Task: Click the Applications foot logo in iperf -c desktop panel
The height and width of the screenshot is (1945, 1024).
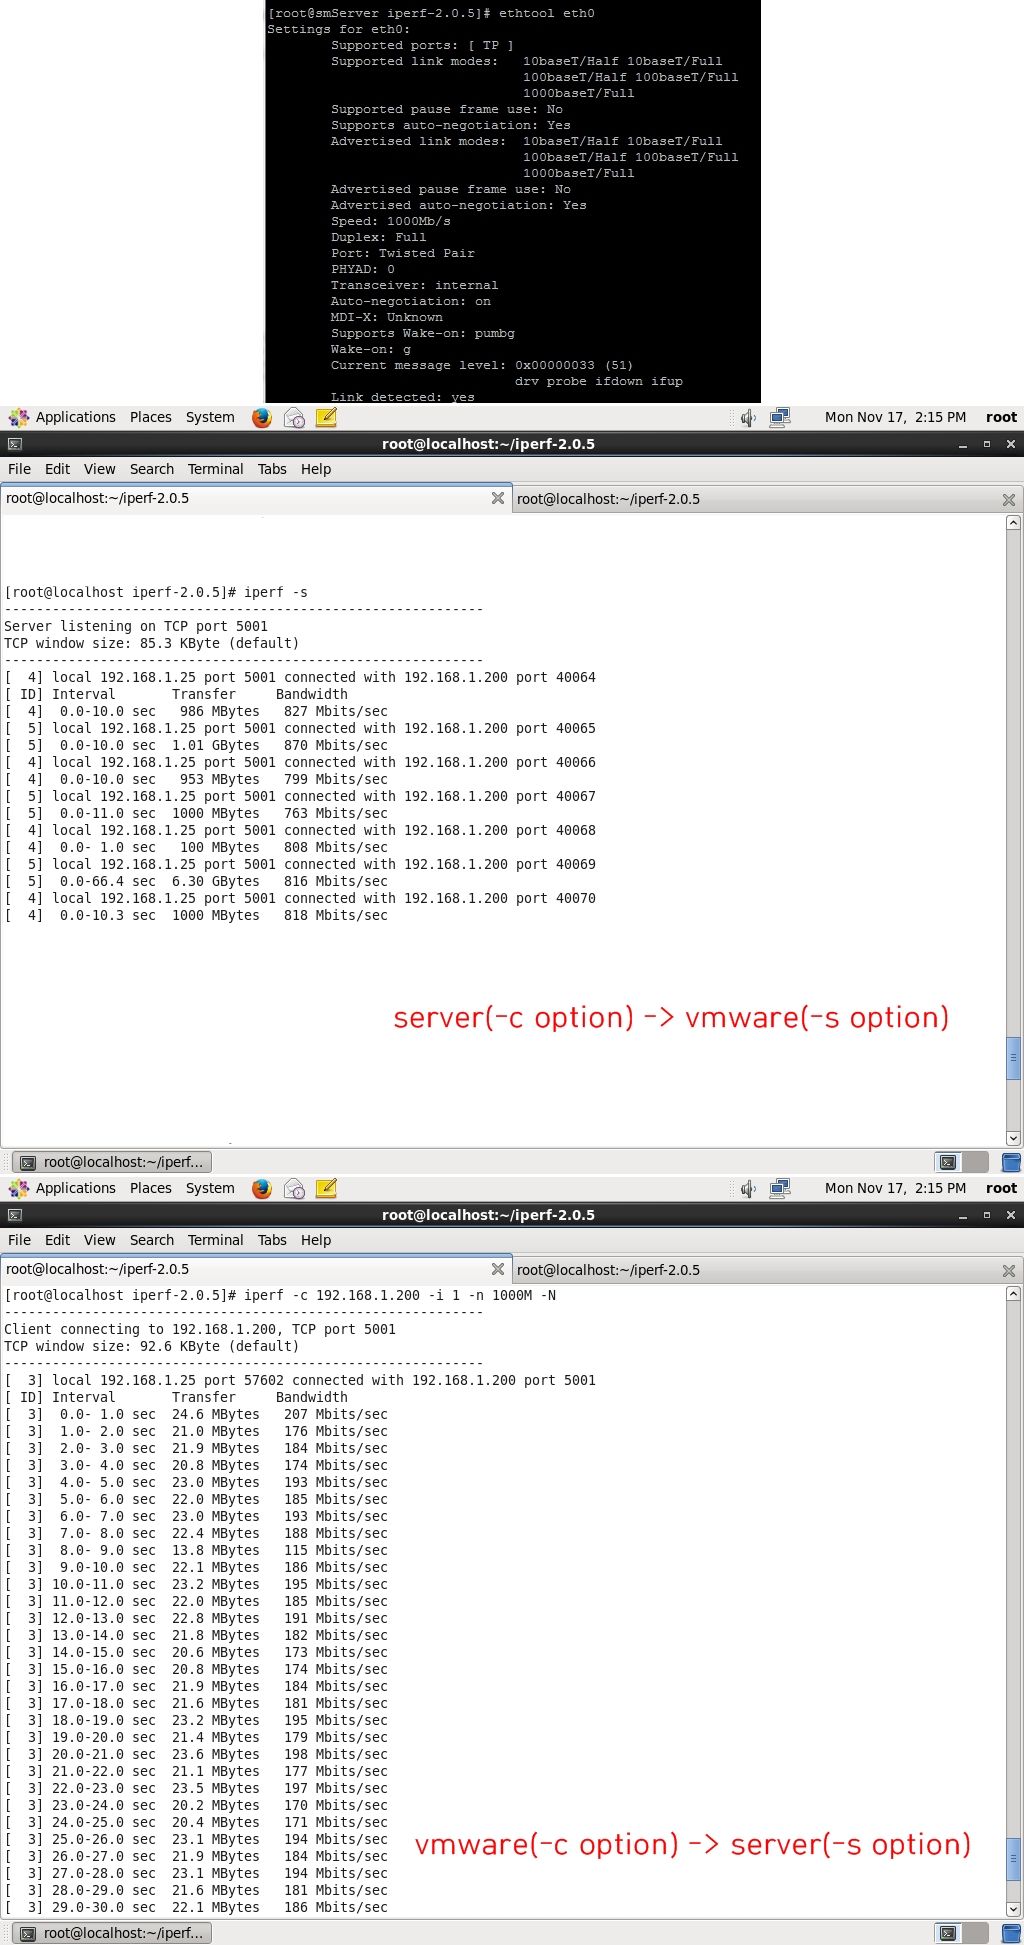Action: 19,1189
